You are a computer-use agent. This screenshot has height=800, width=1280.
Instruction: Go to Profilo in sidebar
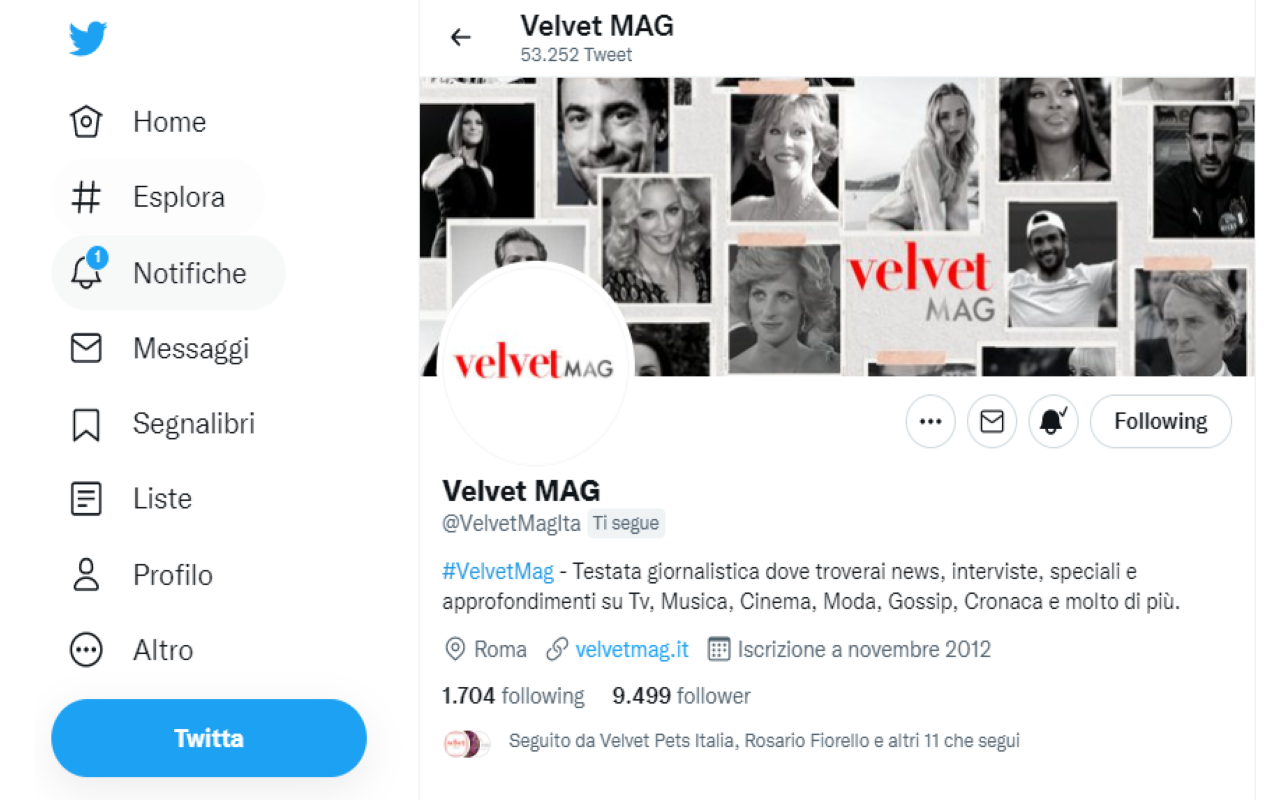point(87,575)
